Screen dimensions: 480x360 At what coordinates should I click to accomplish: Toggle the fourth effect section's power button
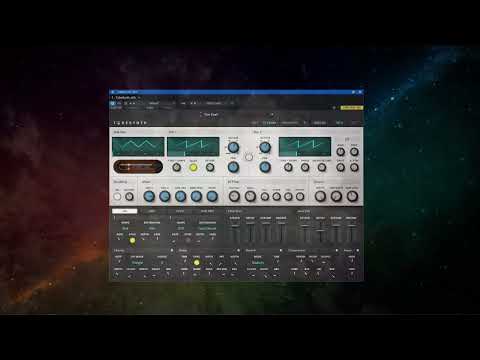[x=337, y=250]
